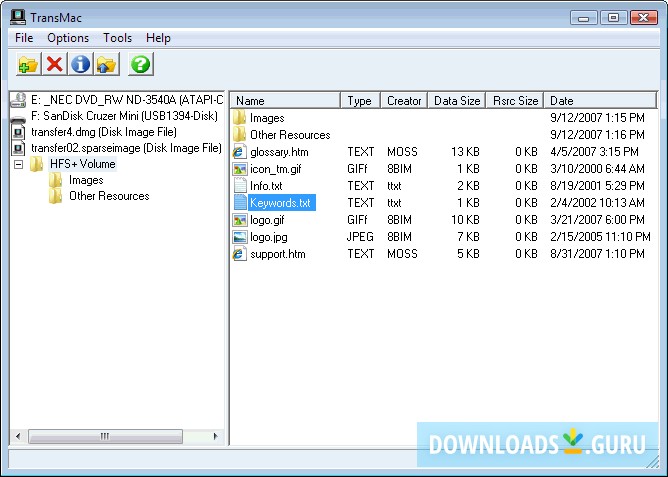Click 10 KB data size of logo.gif
This screenshot has width=668, height=477.
(x=465, y=220)
